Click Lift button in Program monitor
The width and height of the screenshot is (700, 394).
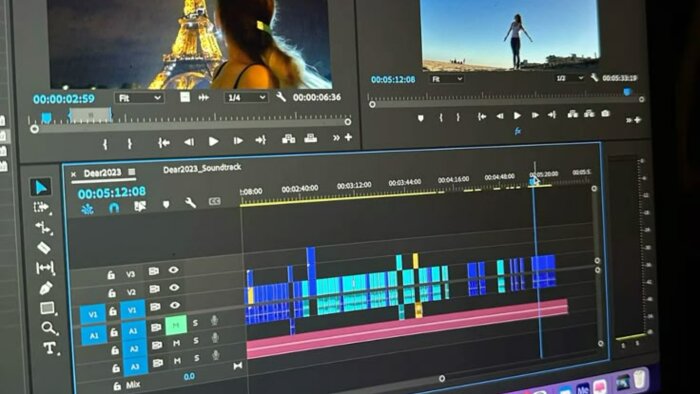[573, 114]
